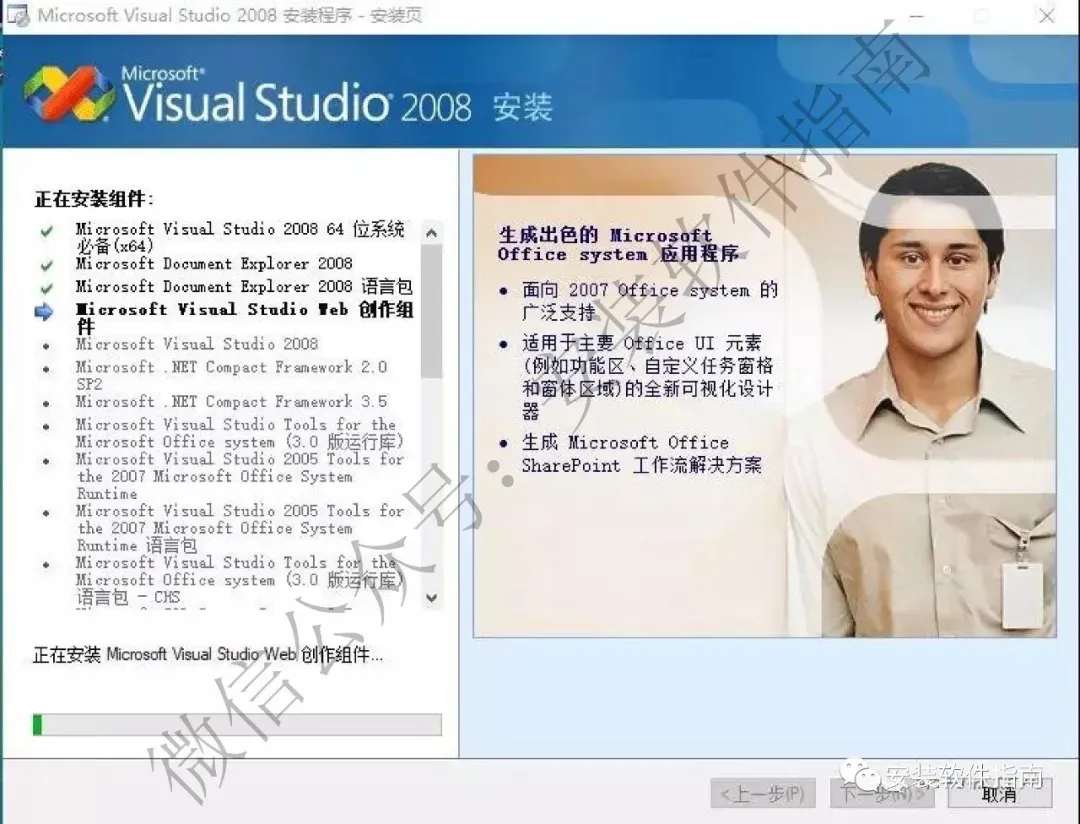The height and width of the screenshot is (824, 1080).
Task: Click the installer icon in title bar
Action: coord(17,15)
